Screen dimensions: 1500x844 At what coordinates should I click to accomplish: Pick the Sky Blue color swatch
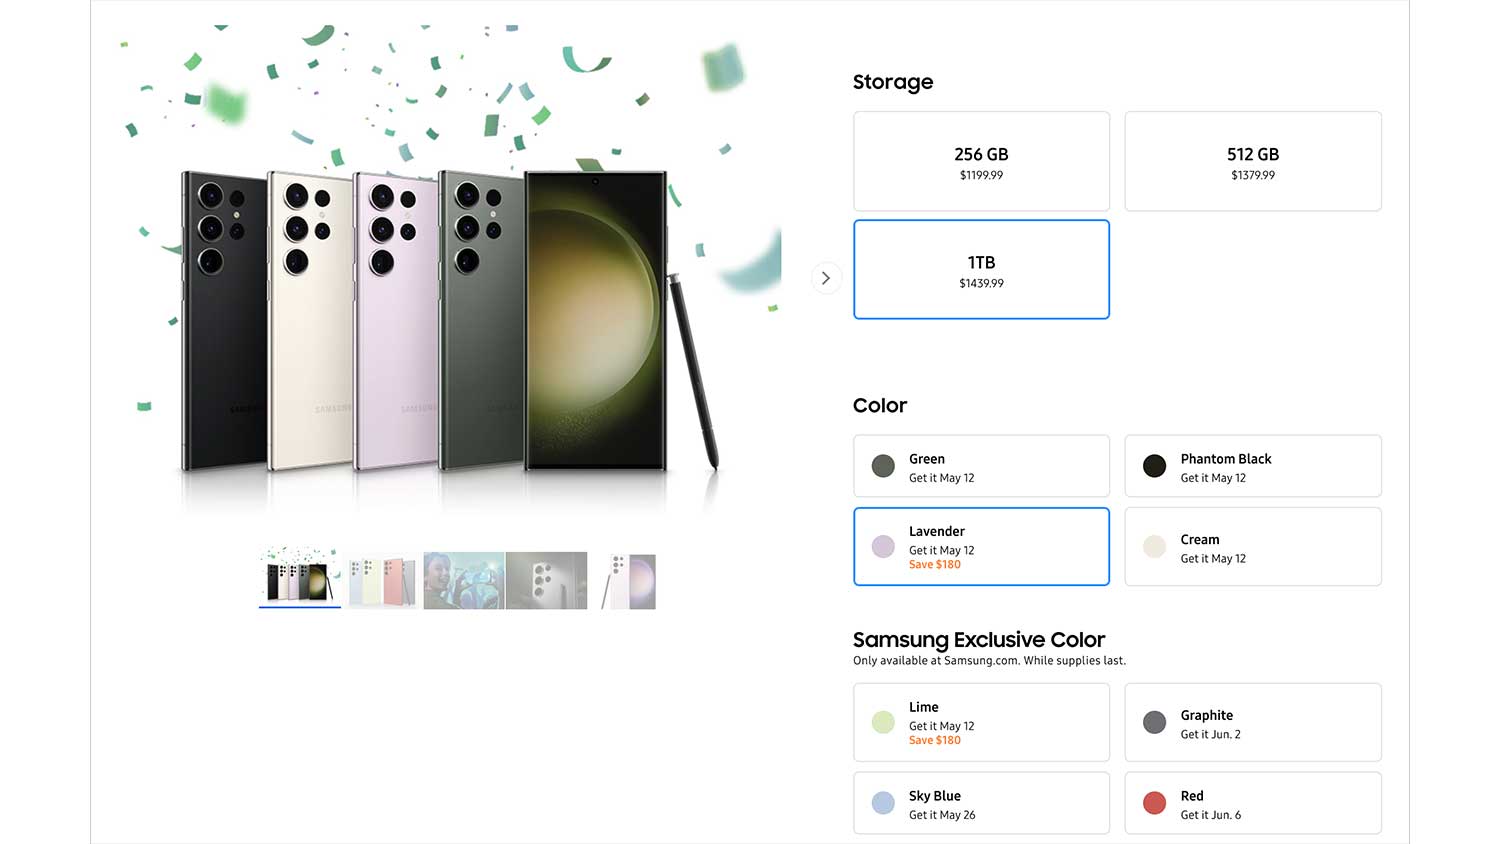[883, 803]
